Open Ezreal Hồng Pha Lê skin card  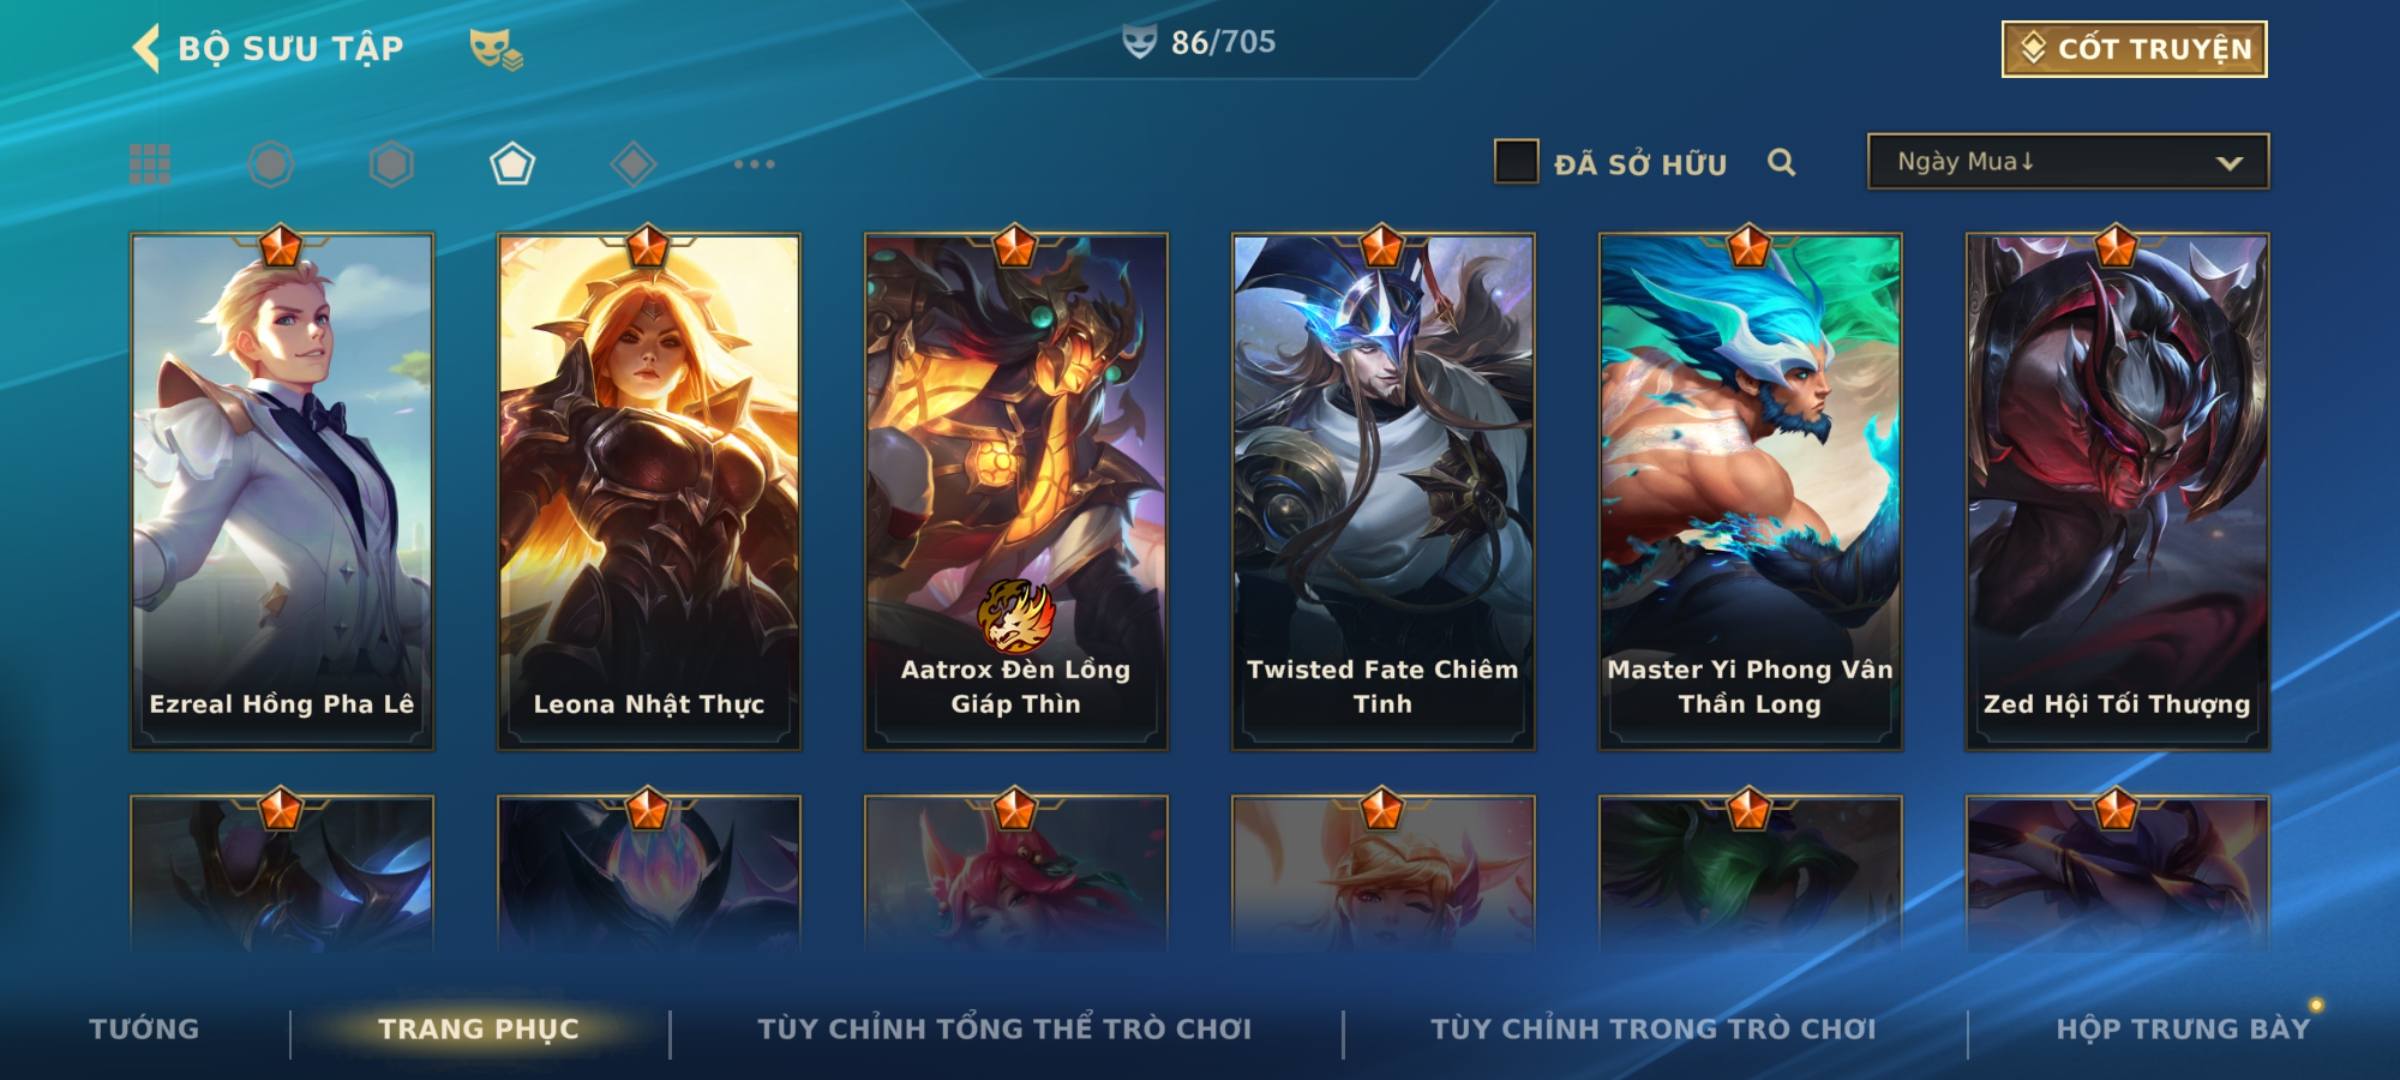coord(282,491)
